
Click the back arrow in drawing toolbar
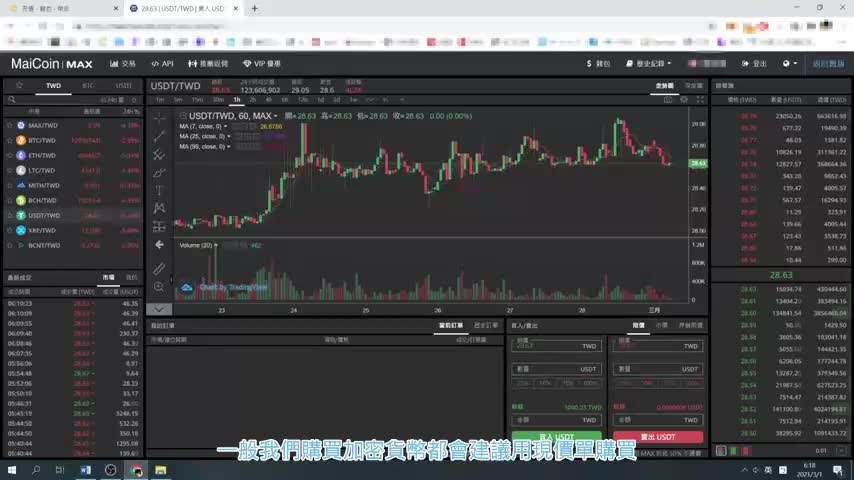click(x=159, y=245)
